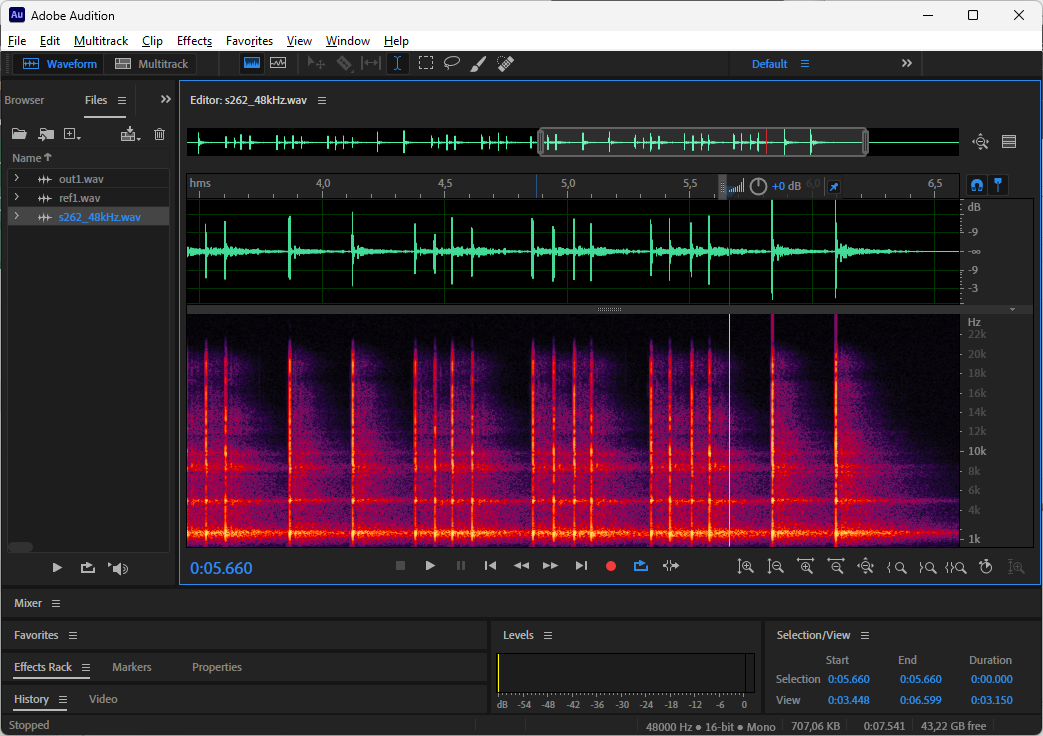Select the Move tool
The width and height of the screenshot is (1043, 736).
coord(316,63)
